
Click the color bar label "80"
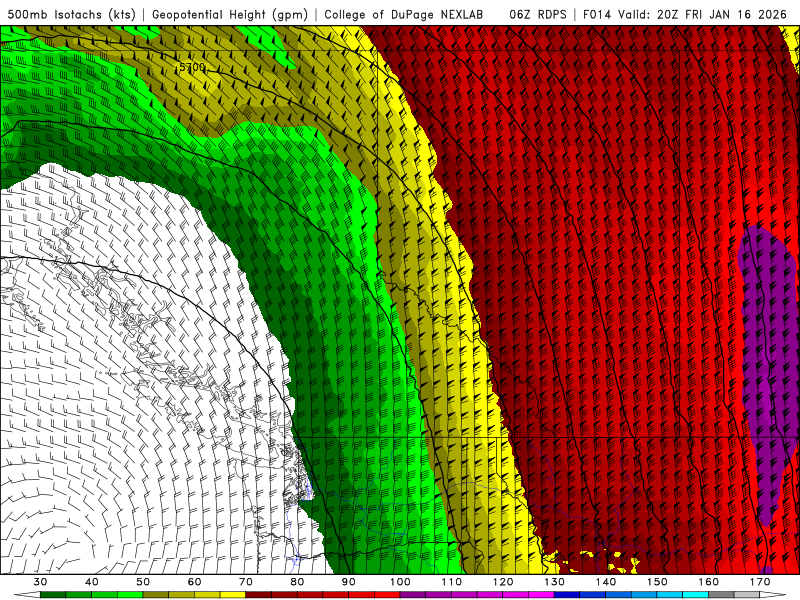click(x=297, y=582)
